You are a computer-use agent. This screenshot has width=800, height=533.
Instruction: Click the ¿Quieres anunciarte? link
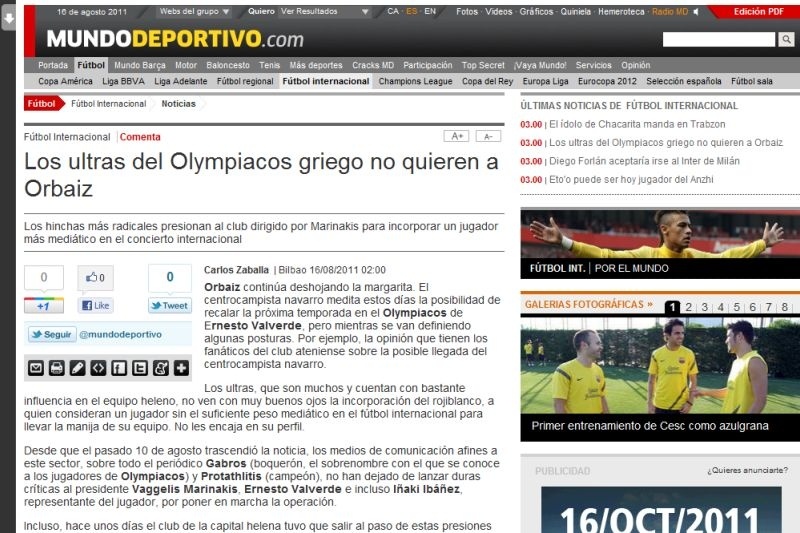[x=747, y=470]
